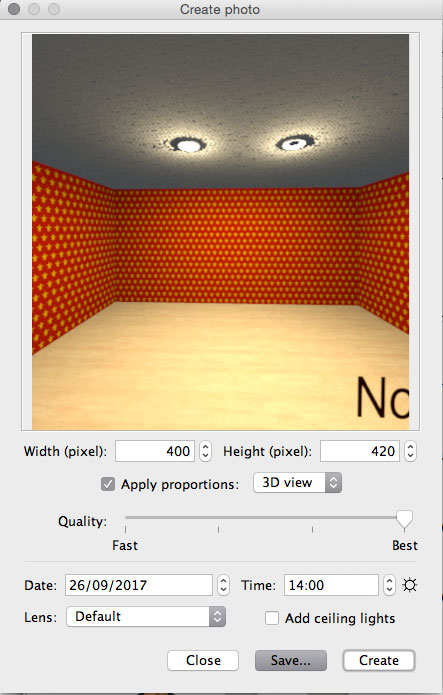The image size is (443, 695).
Task: Click the Date field showing 26/09/2017
Action: tap(139, 585)
